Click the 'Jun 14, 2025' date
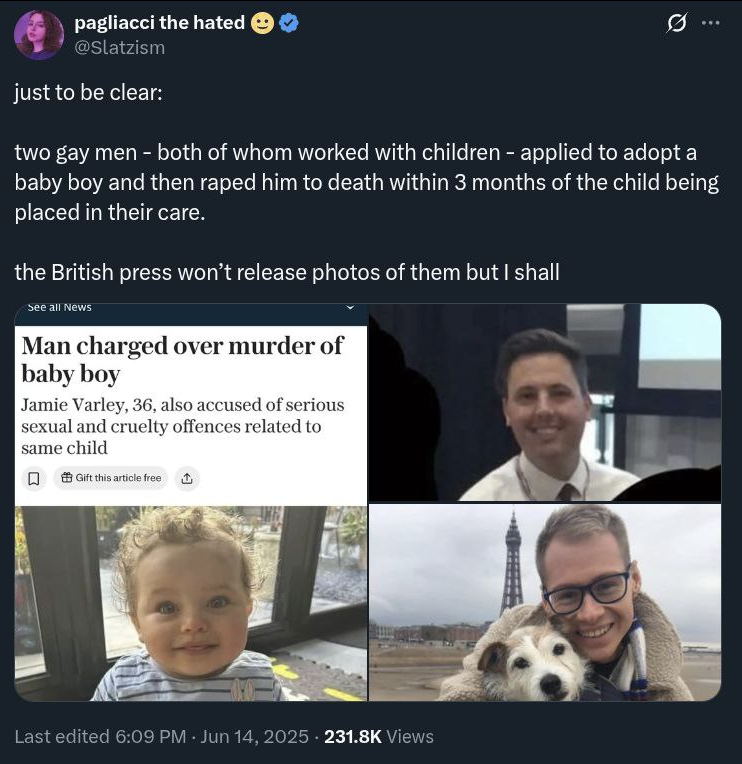This screenshot has width=742, height=764. click(255, 737)
